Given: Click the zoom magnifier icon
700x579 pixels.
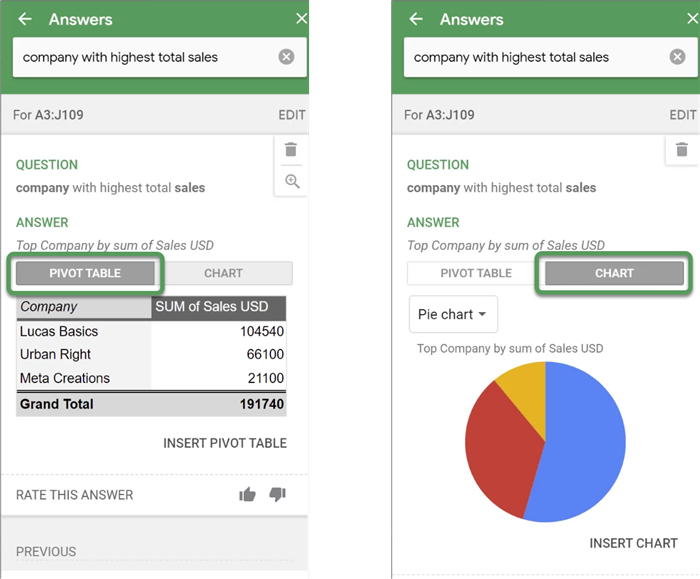Looking at the screenshot, I should 292,181.
